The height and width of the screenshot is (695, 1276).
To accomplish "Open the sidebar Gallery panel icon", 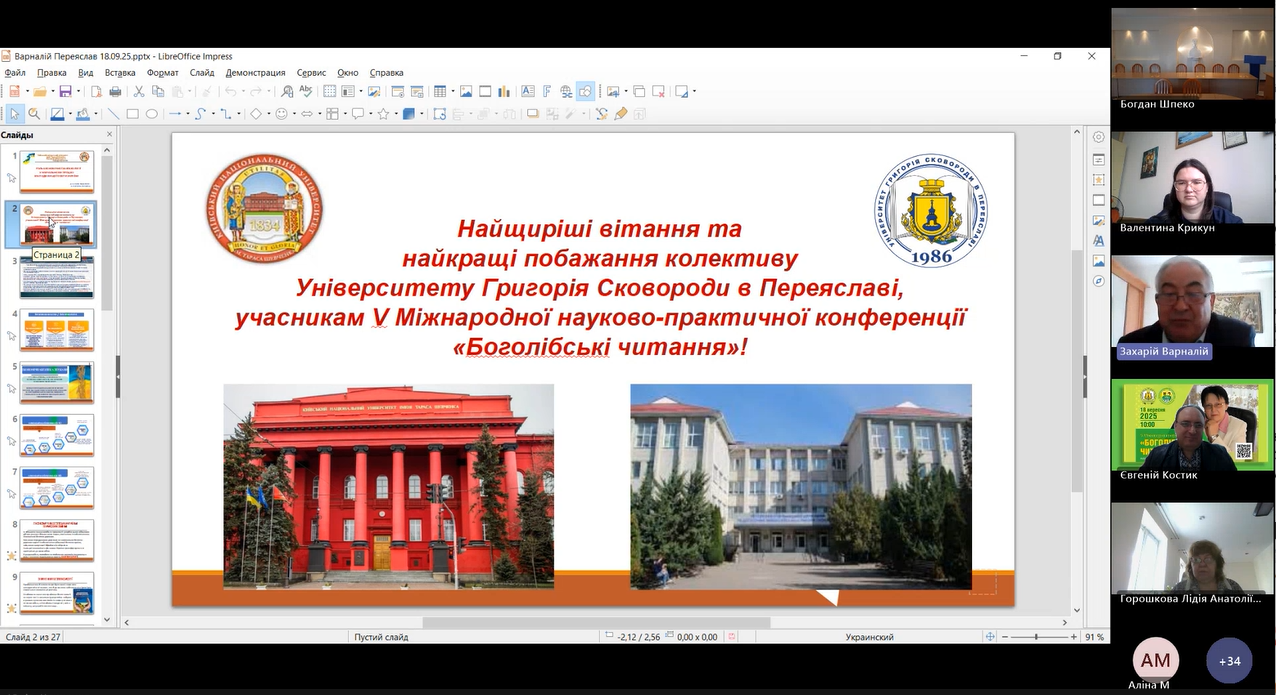I will tap(1099, 261).
